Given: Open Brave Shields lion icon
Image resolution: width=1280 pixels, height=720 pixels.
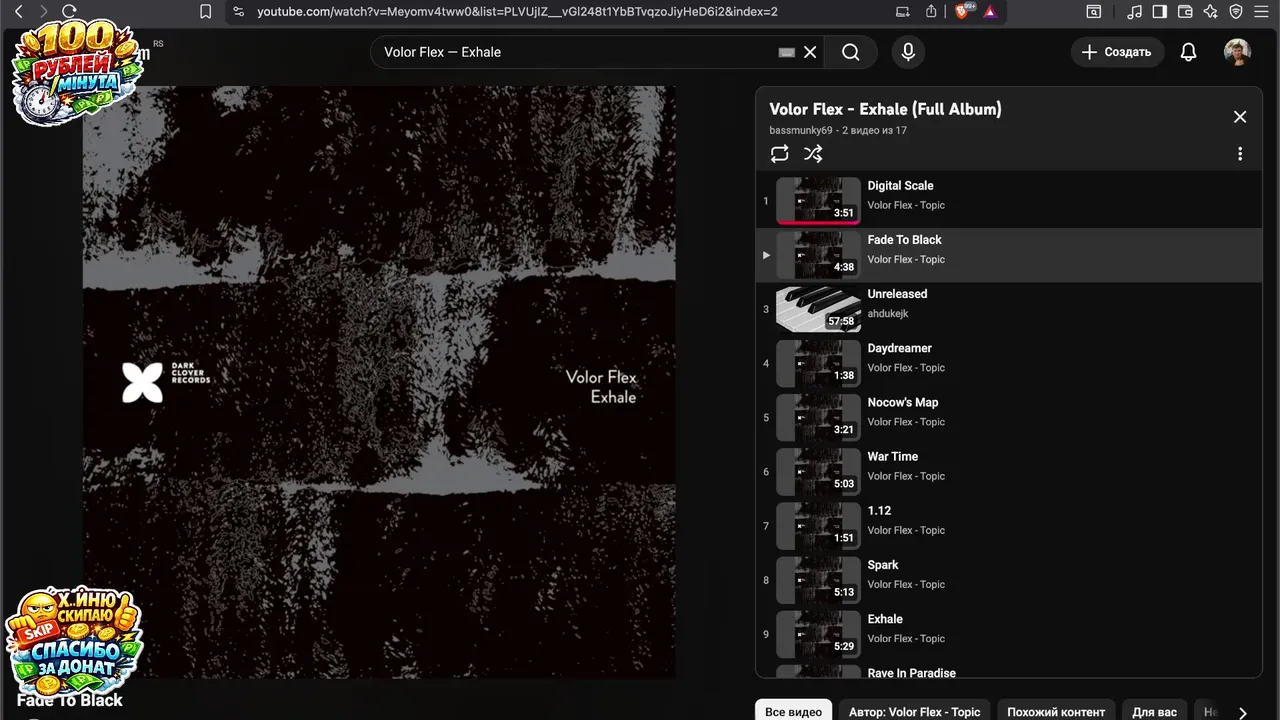Looking at the screenshot, I should [964, 11].
